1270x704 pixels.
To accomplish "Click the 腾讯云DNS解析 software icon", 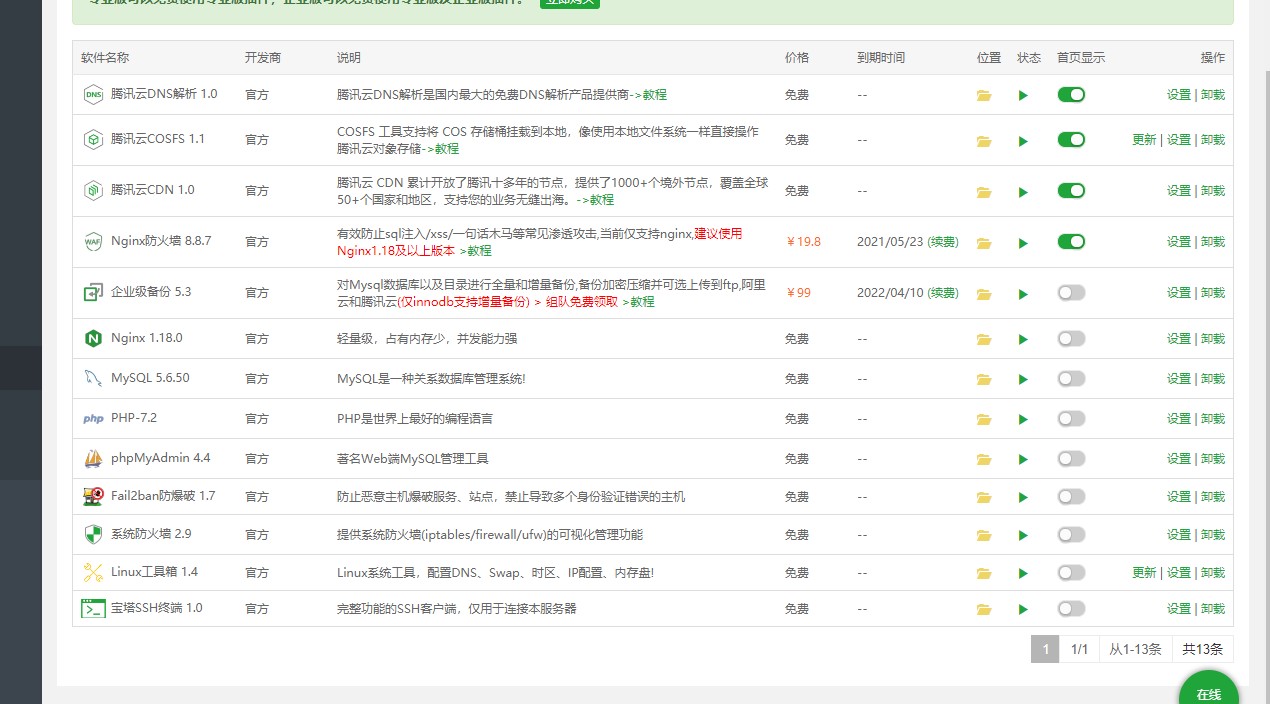I will tap(93, 95).
